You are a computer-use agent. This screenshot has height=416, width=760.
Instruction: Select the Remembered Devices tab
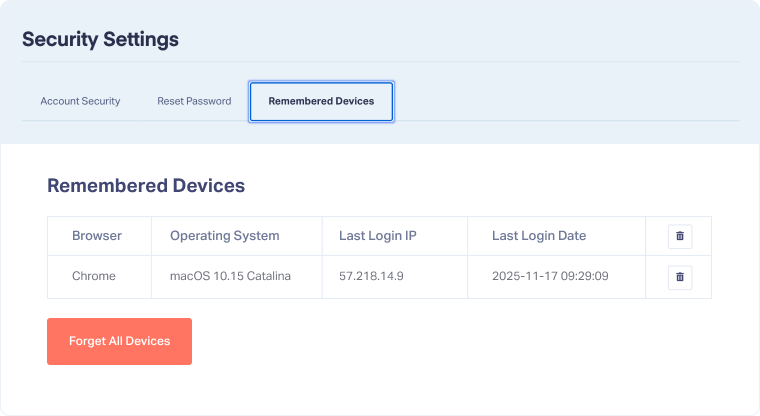click(321, 101)
